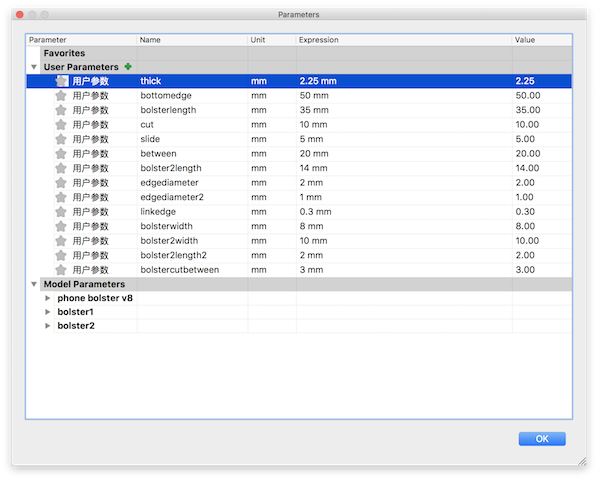This screenshot has height=480, width=598.
Task: Select the bolster1 label
Action: 75,312
